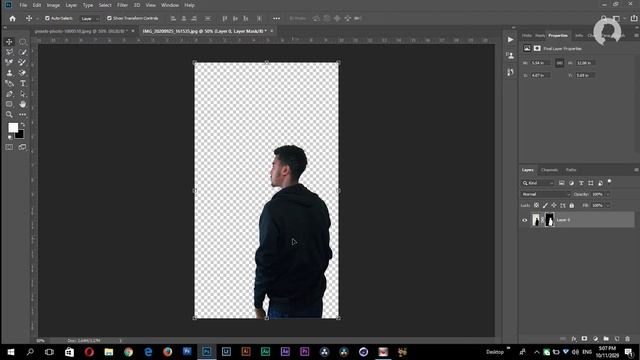Screen dimensions: 640x360
Task: Click the layer Opacity 100% value field
Action: tap(598, 194)
